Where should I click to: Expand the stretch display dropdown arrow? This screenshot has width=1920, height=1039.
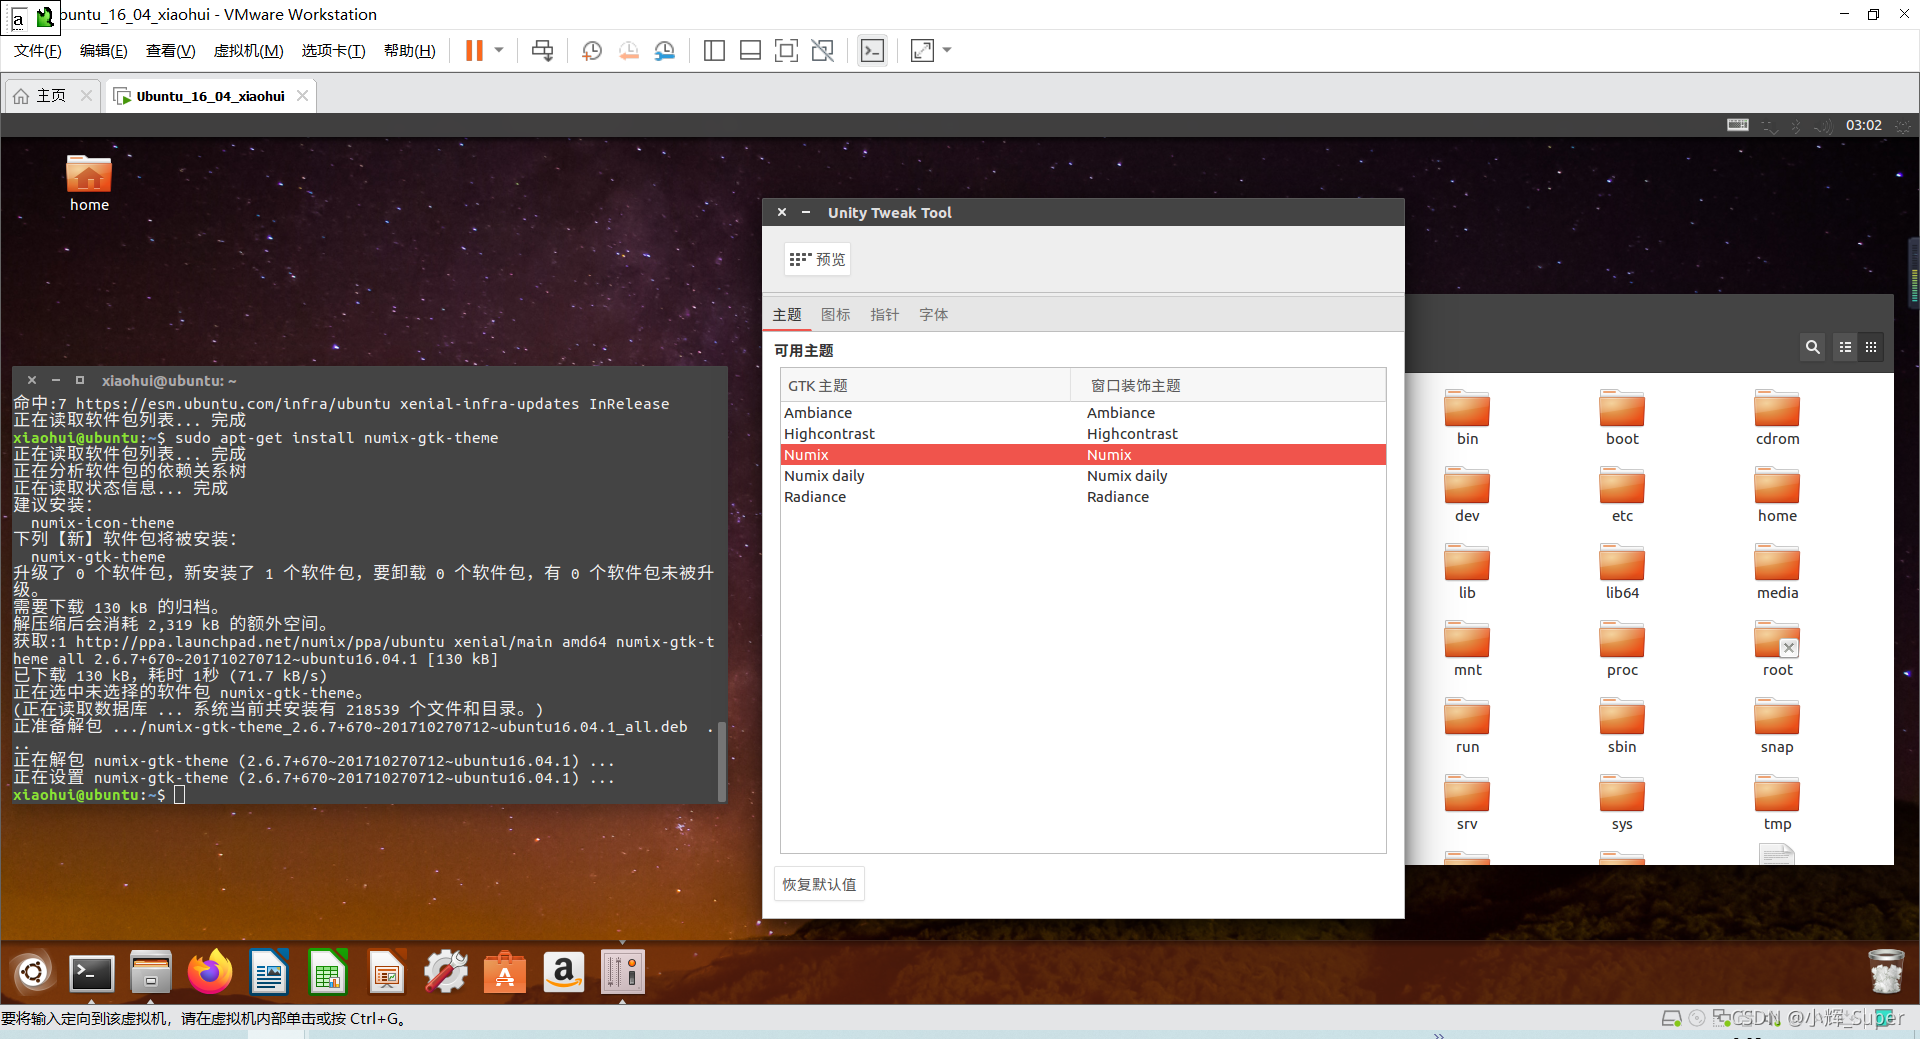[947, 50]
